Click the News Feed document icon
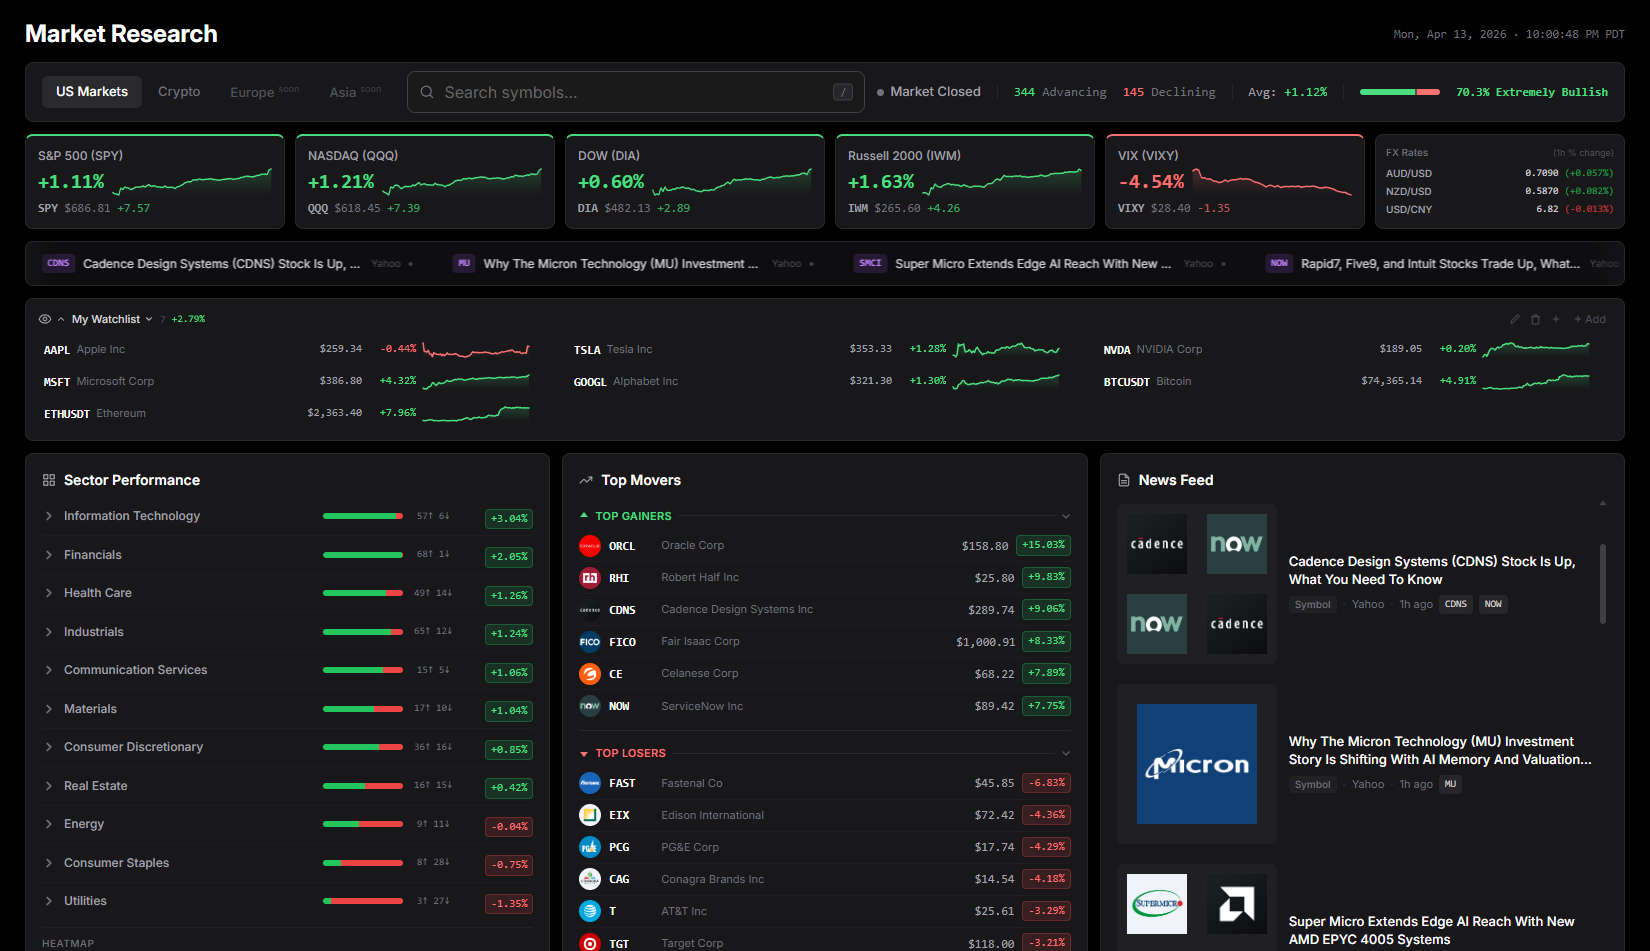Screen dimensions: 1650x951 click(x=1124, y=480)
